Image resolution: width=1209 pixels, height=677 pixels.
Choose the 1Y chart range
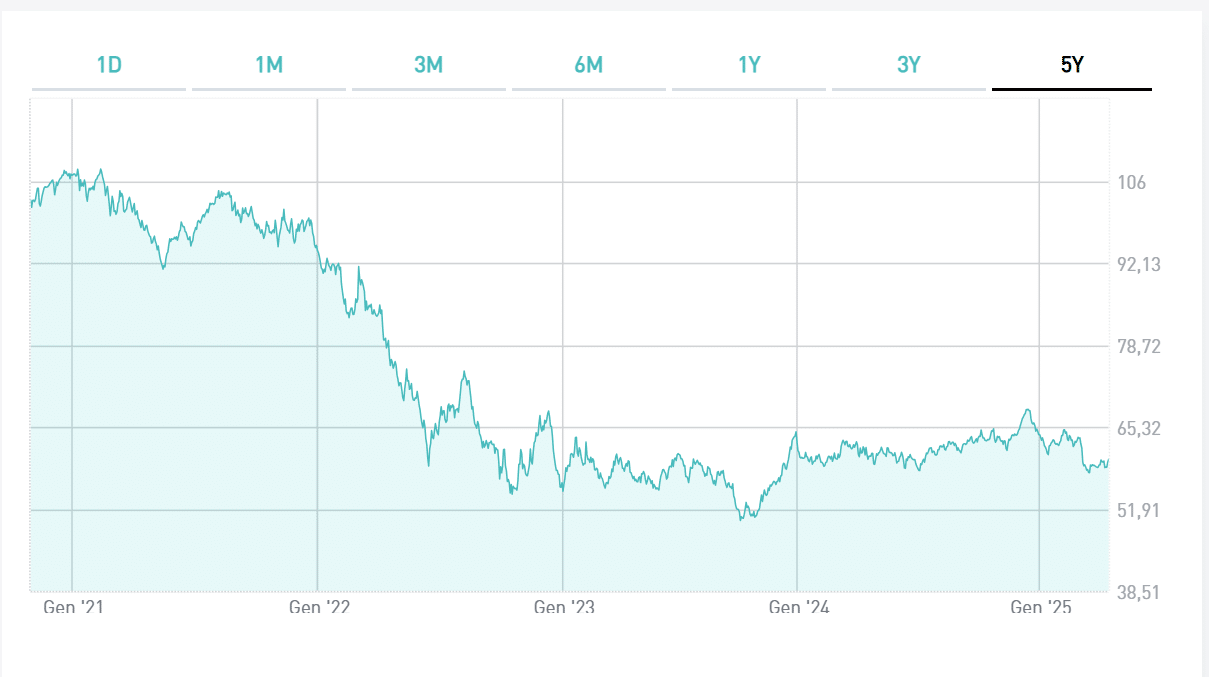pos(749,66)
